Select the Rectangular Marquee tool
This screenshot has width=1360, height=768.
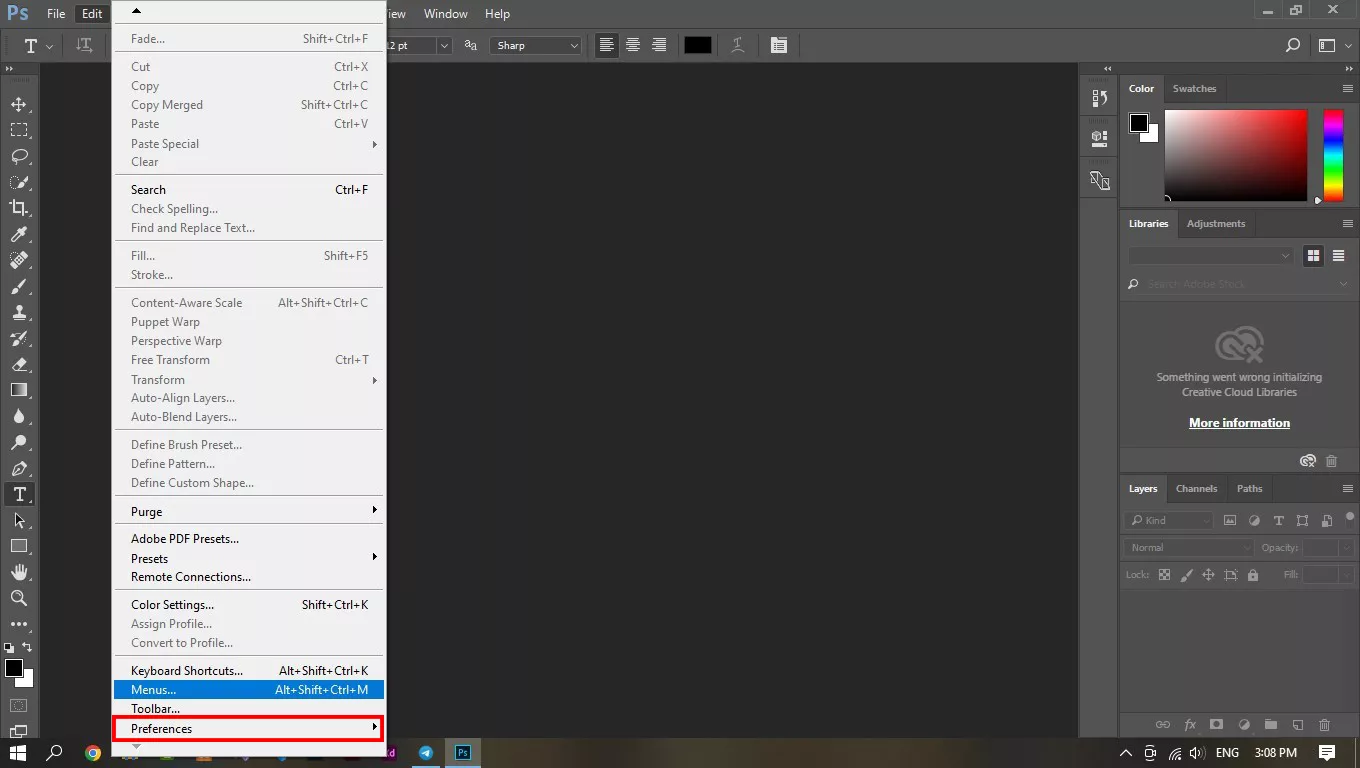pyautogui.click(x=19, y=130)
